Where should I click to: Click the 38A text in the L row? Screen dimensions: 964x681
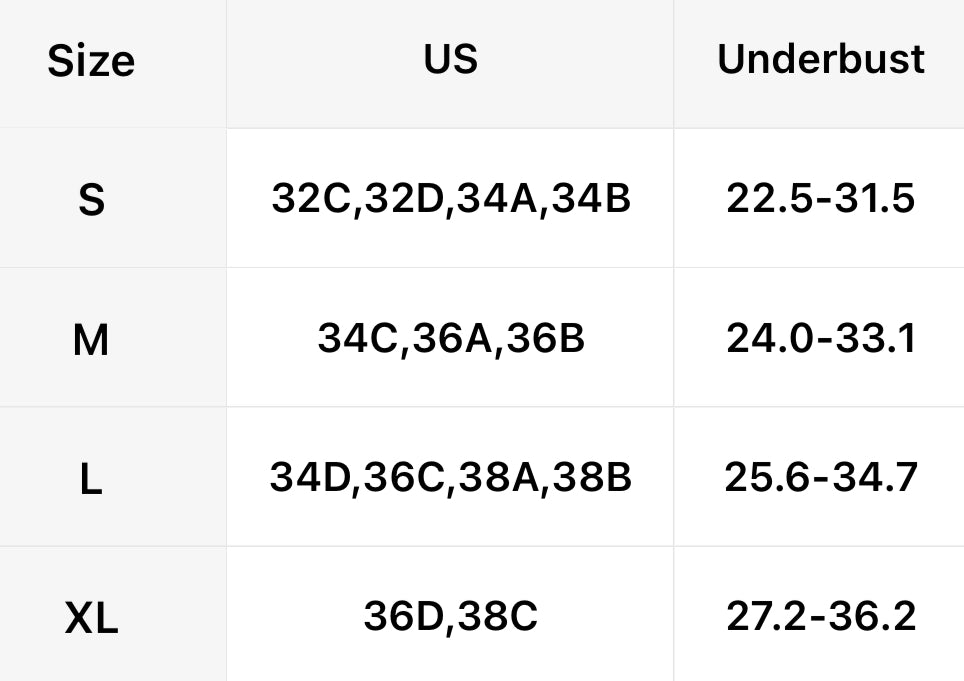tap(497, 478)
